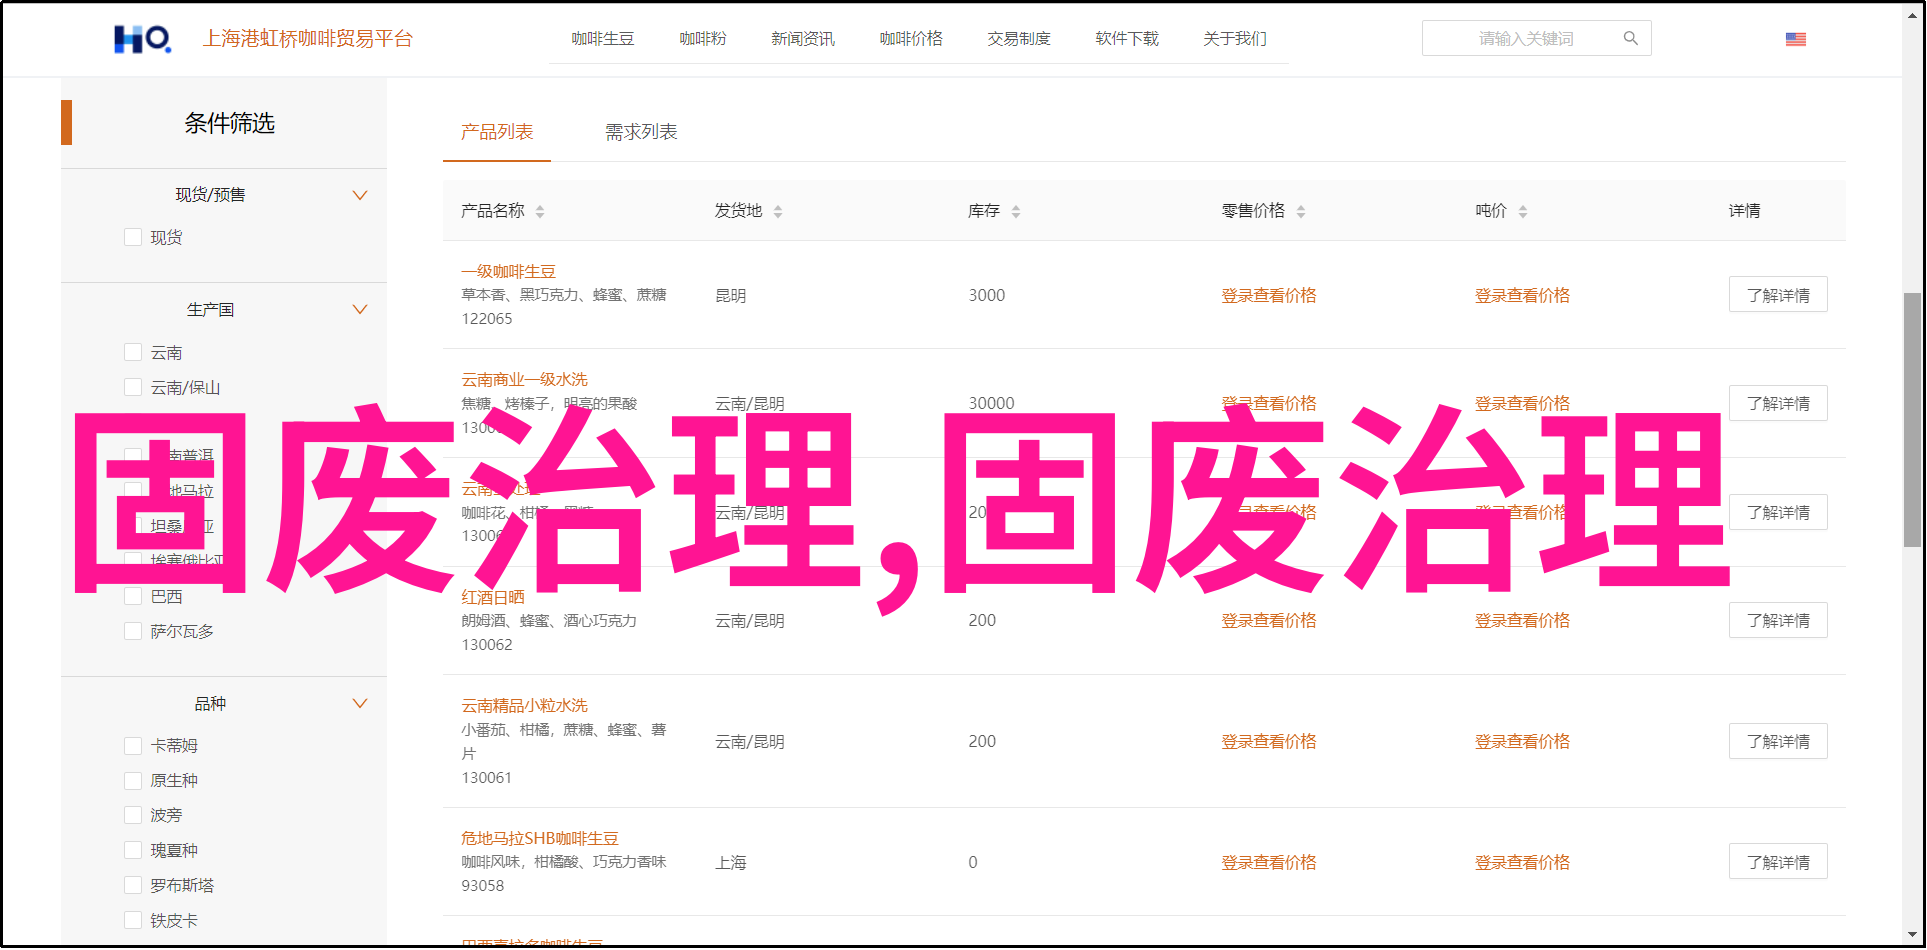Check the 云南 origin checkbox
The height and width of the screenshot is (950, 1927).
[x=133, y=352]
